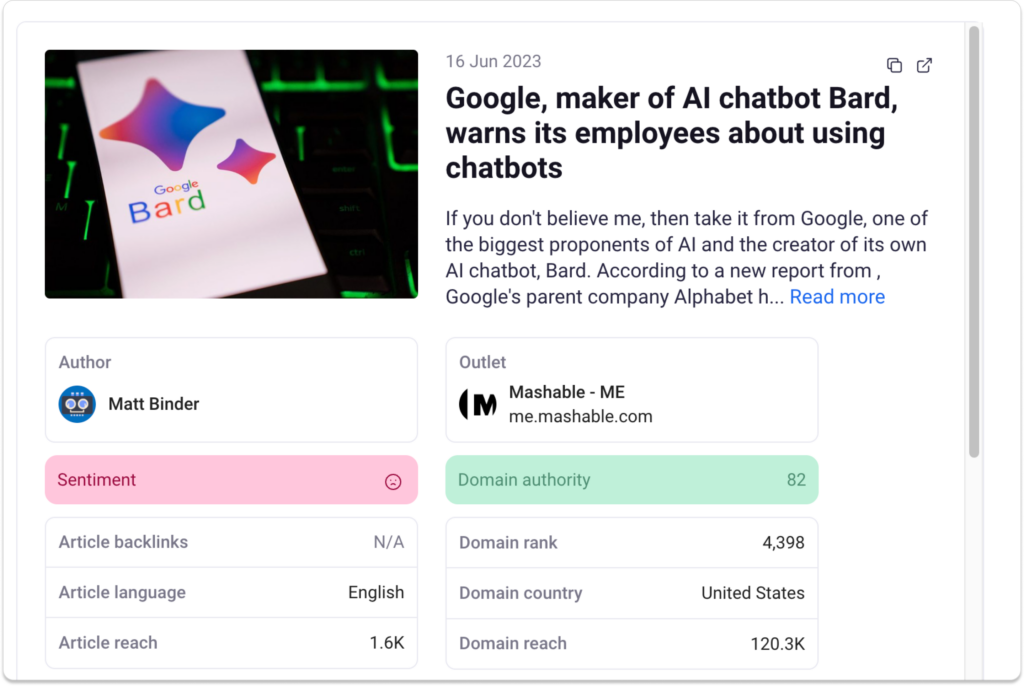This screenshot has height=686, width=1024.
Task: Click the copy article icon
Action: coord(894,66)
